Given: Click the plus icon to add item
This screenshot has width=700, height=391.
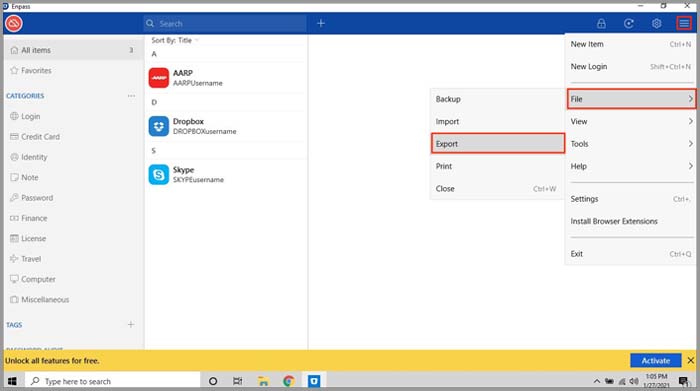Looking at the screenshot, I should [321, 23].
